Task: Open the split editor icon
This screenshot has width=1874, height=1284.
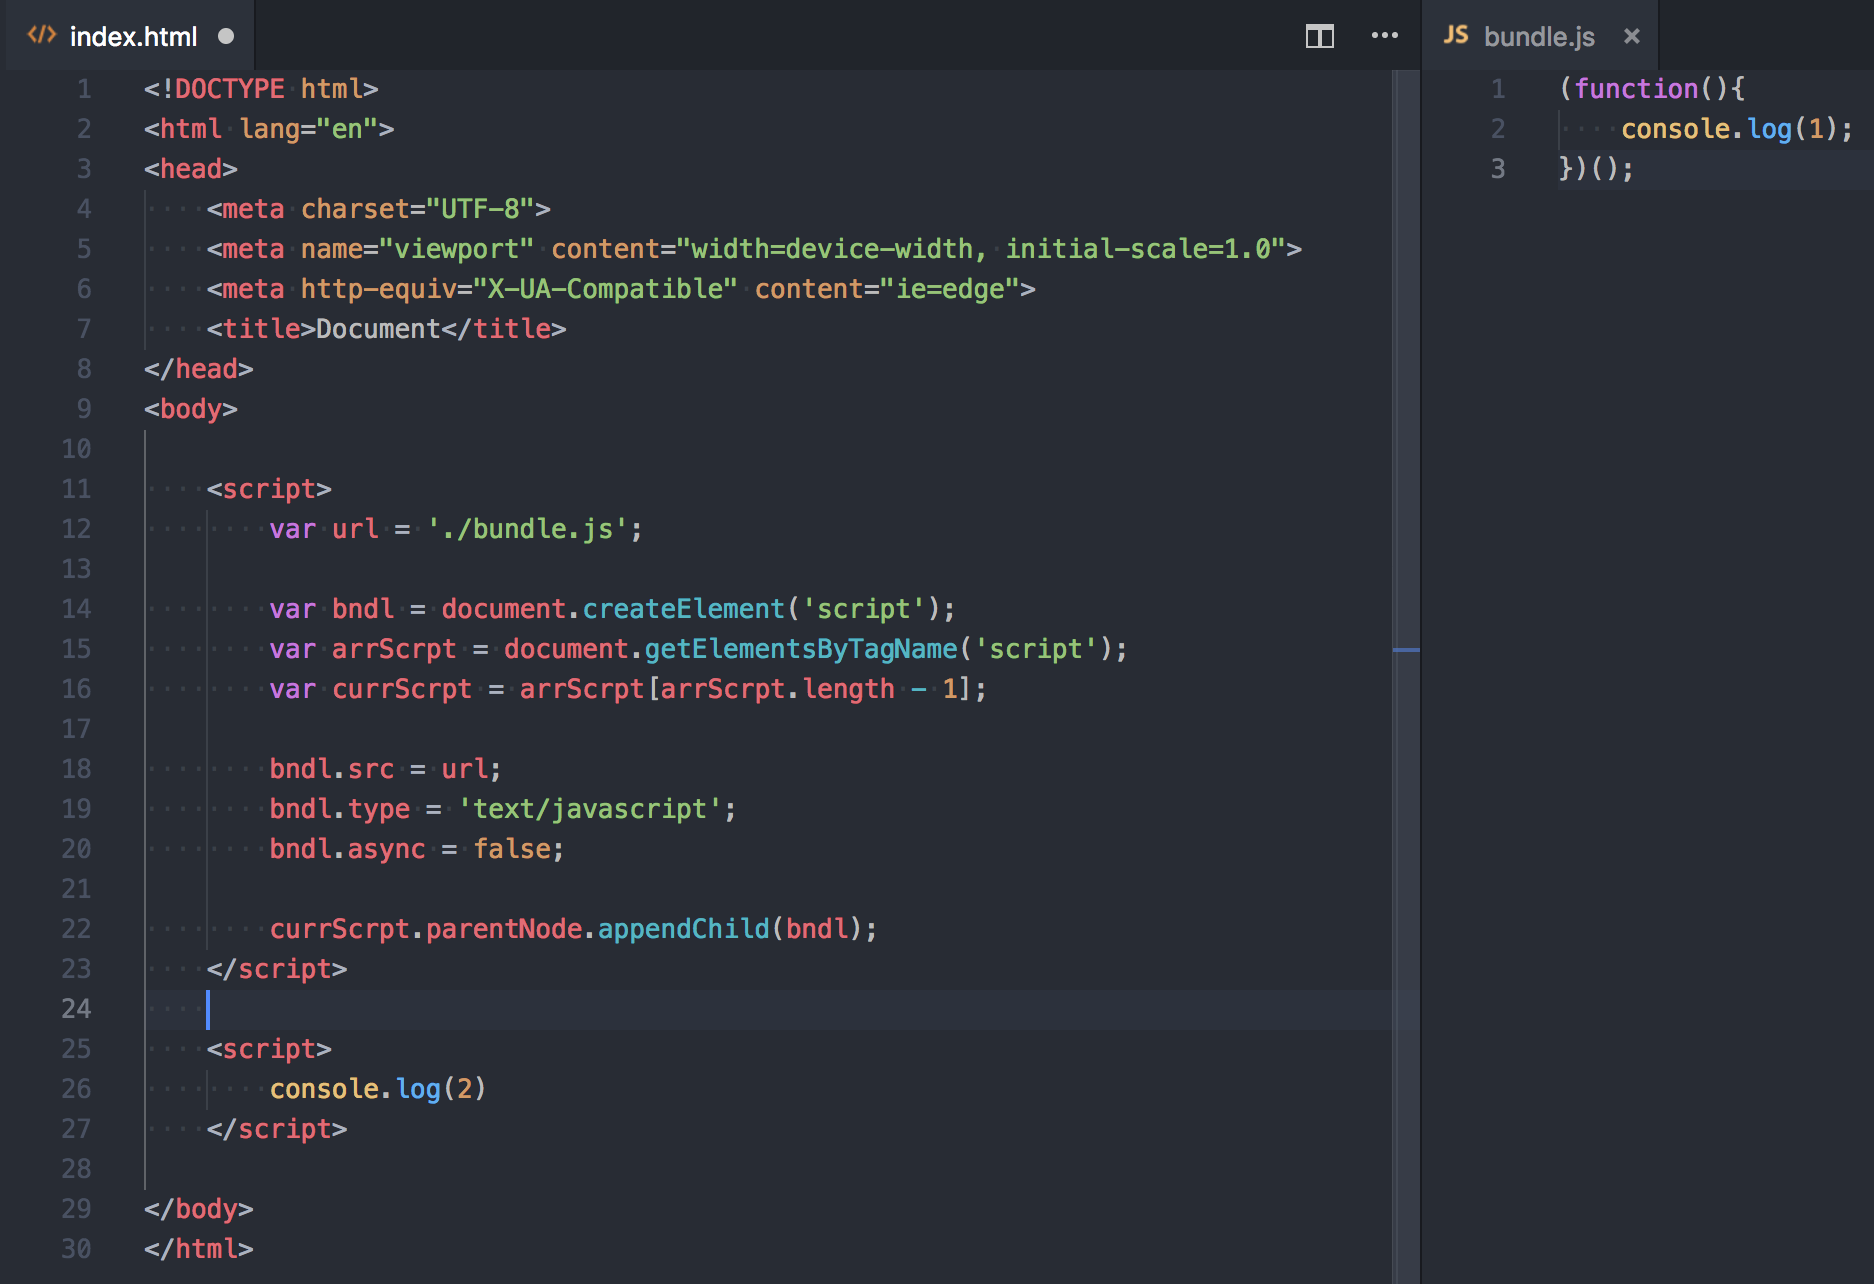Action: (1319, 37)
